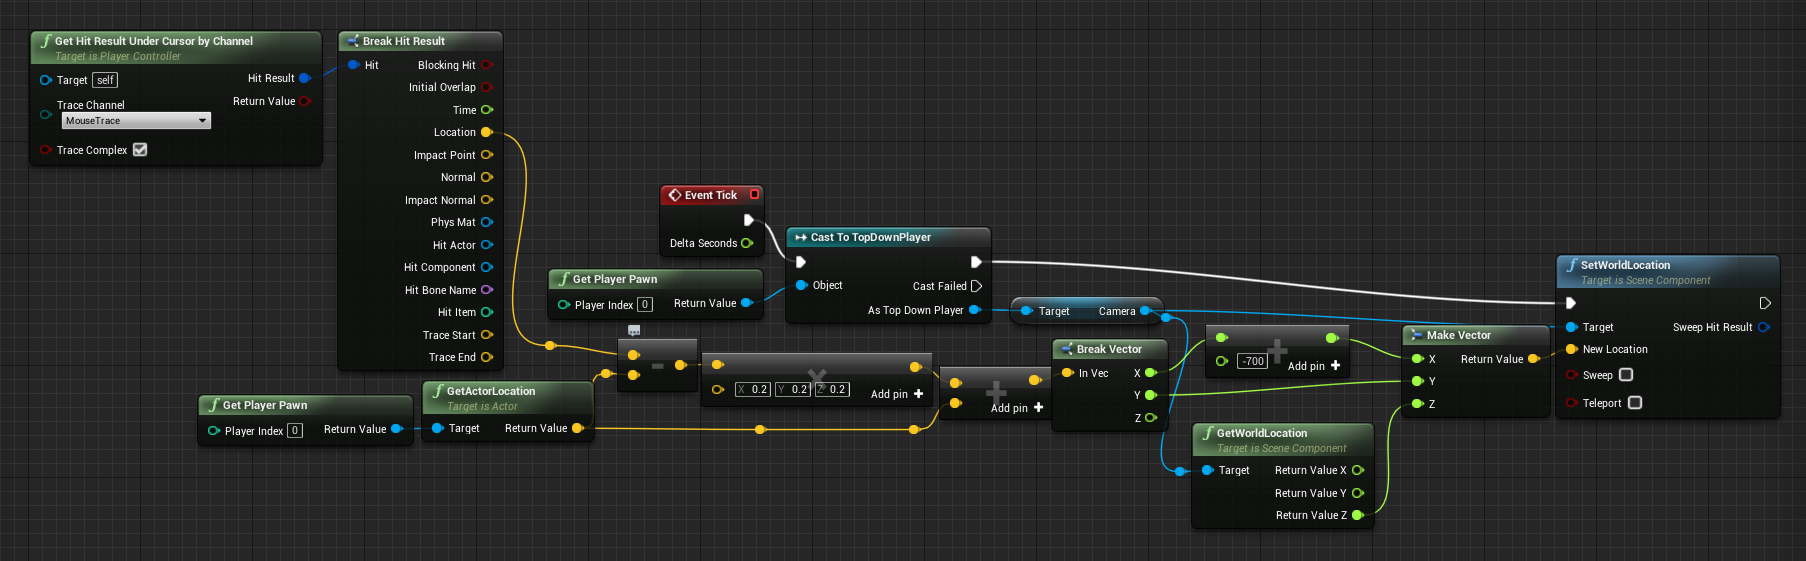
Task: Click the Object input pin on Cast node
Action: point(802,285)
